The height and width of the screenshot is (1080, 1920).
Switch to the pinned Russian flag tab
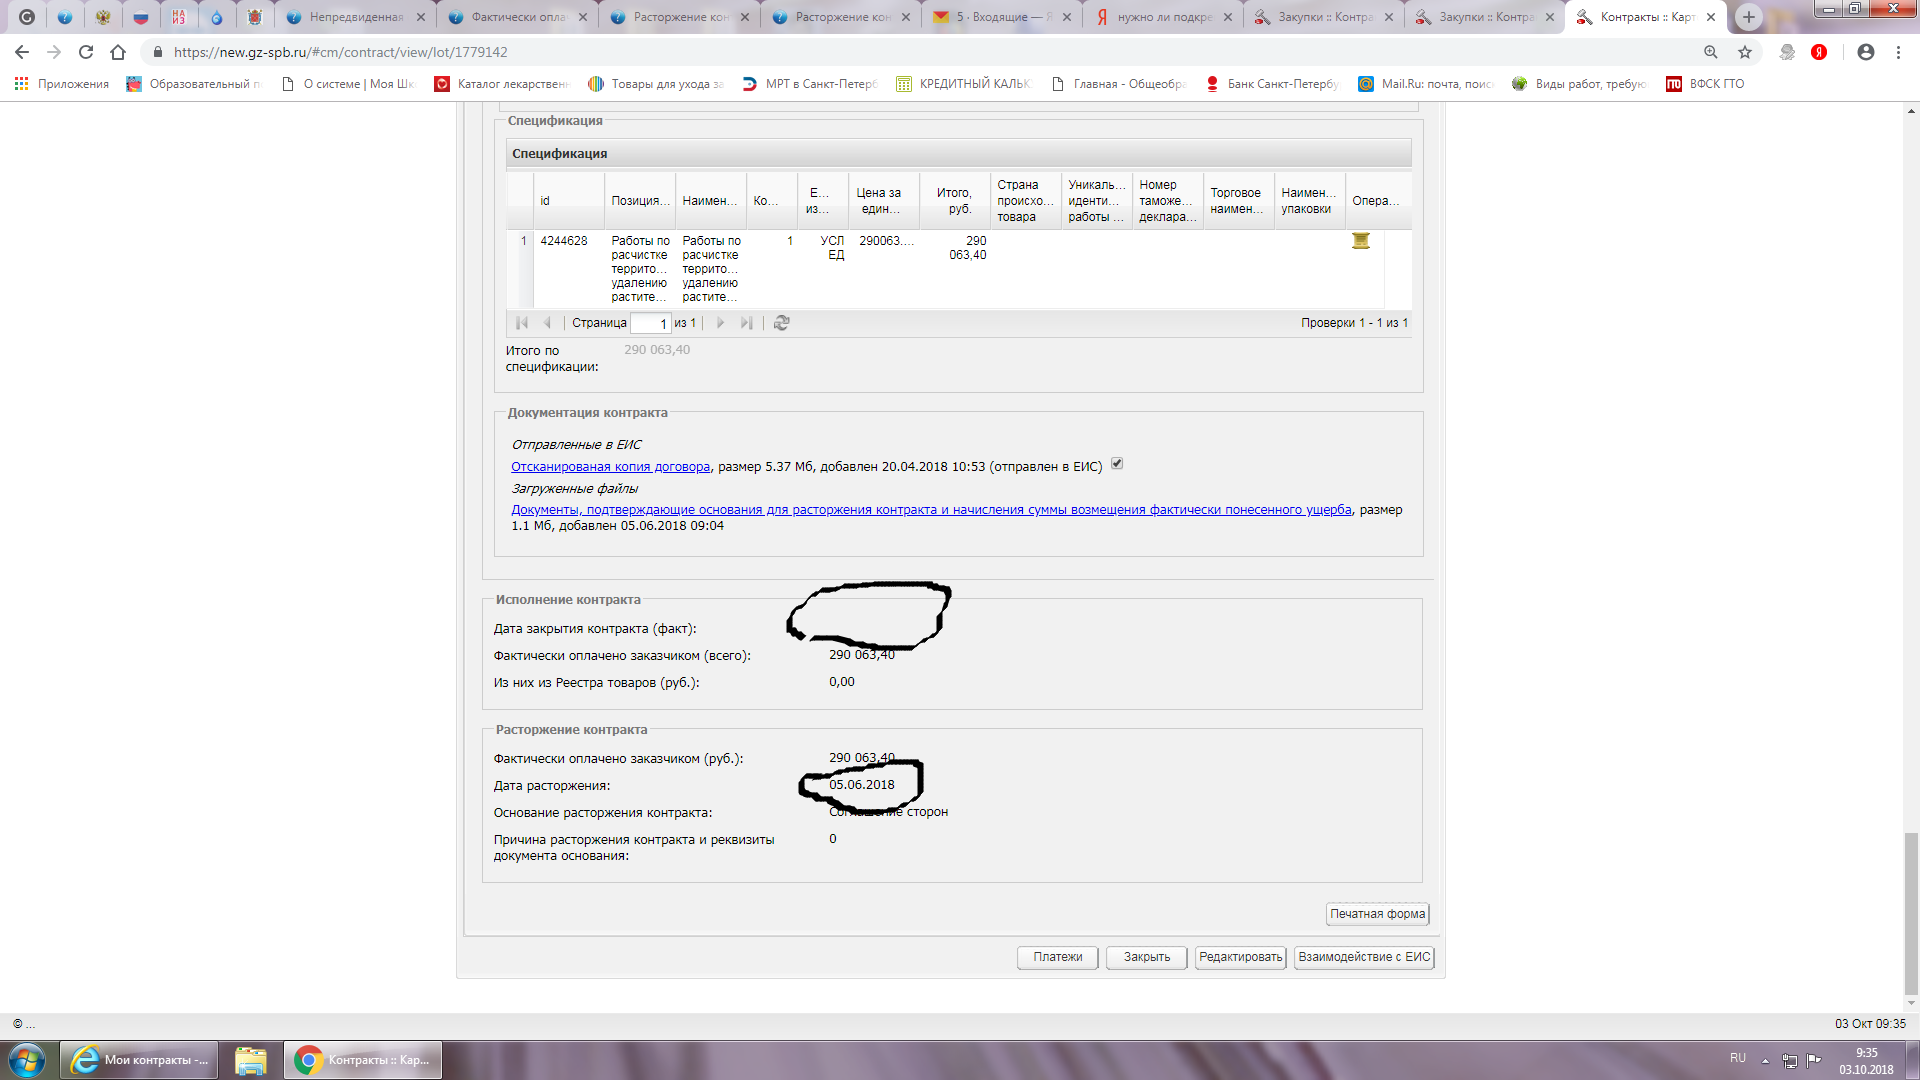(x=141, y=17)
